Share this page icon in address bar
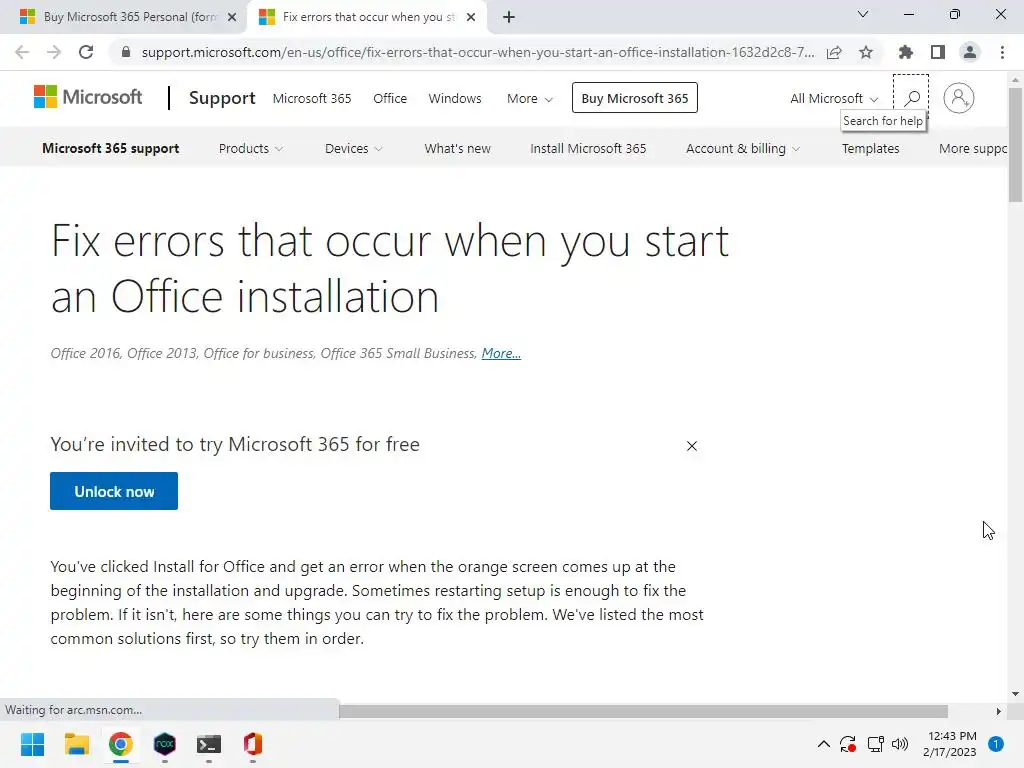1024x768 pixels. 834,52
